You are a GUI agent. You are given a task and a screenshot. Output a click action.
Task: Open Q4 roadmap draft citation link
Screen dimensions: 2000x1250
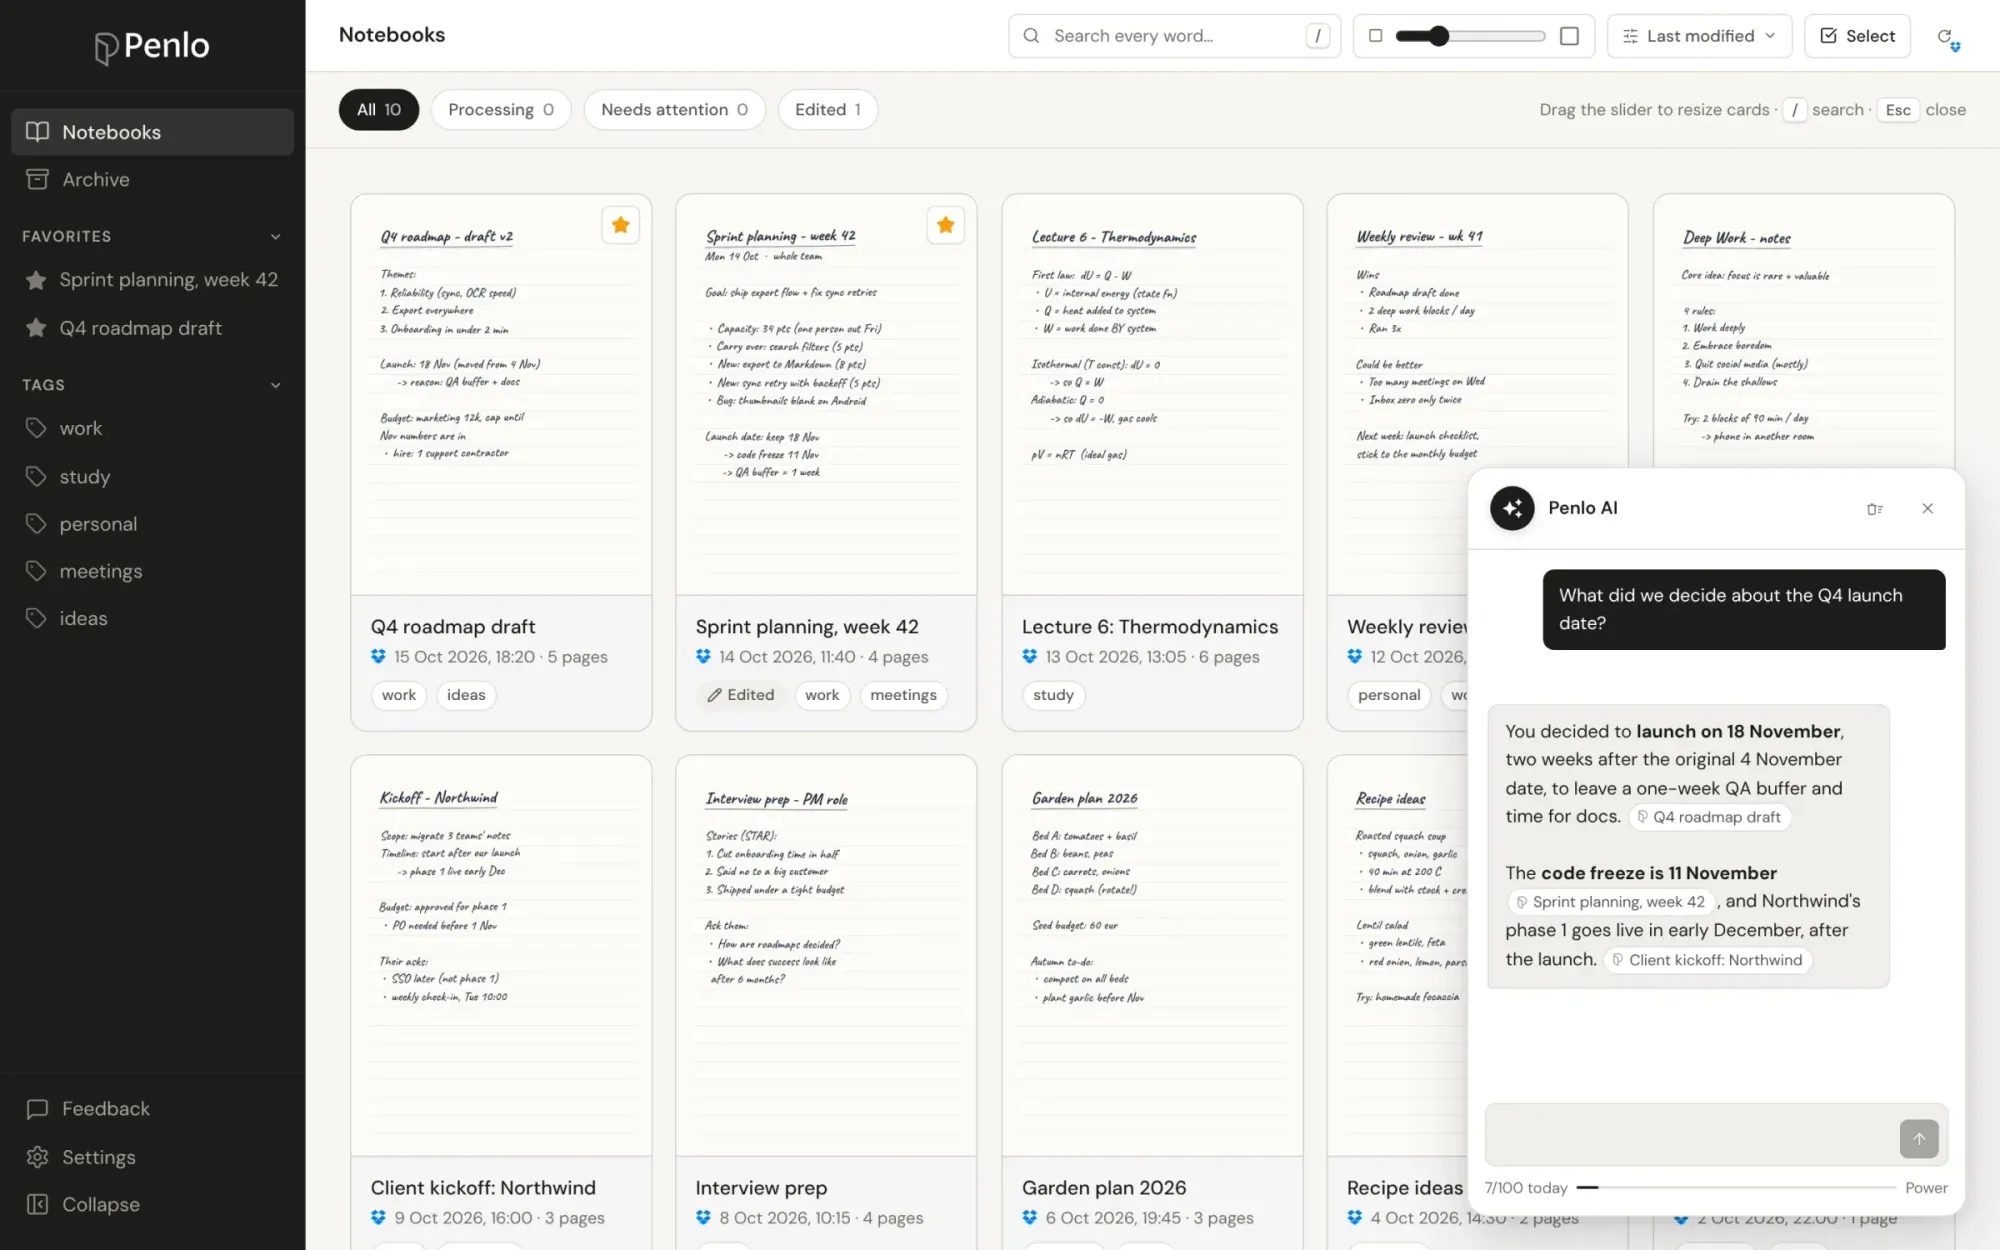tap(1709, 817)
